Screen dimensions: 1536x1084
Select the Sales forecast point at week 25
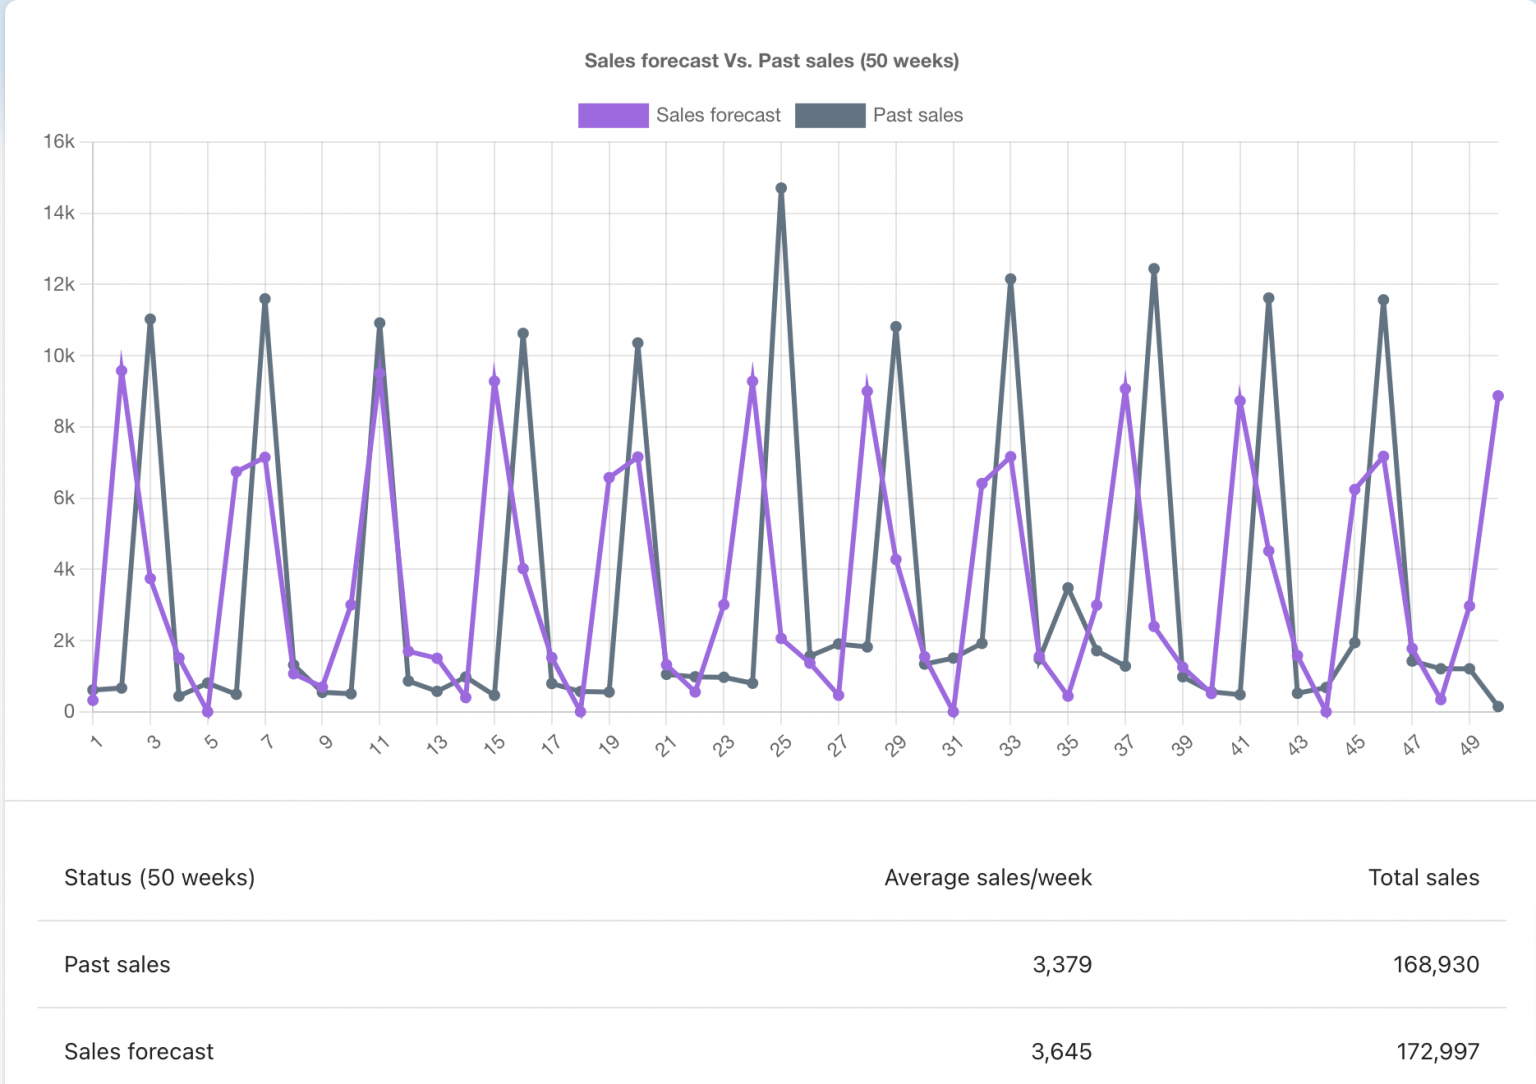pos(781,639)
